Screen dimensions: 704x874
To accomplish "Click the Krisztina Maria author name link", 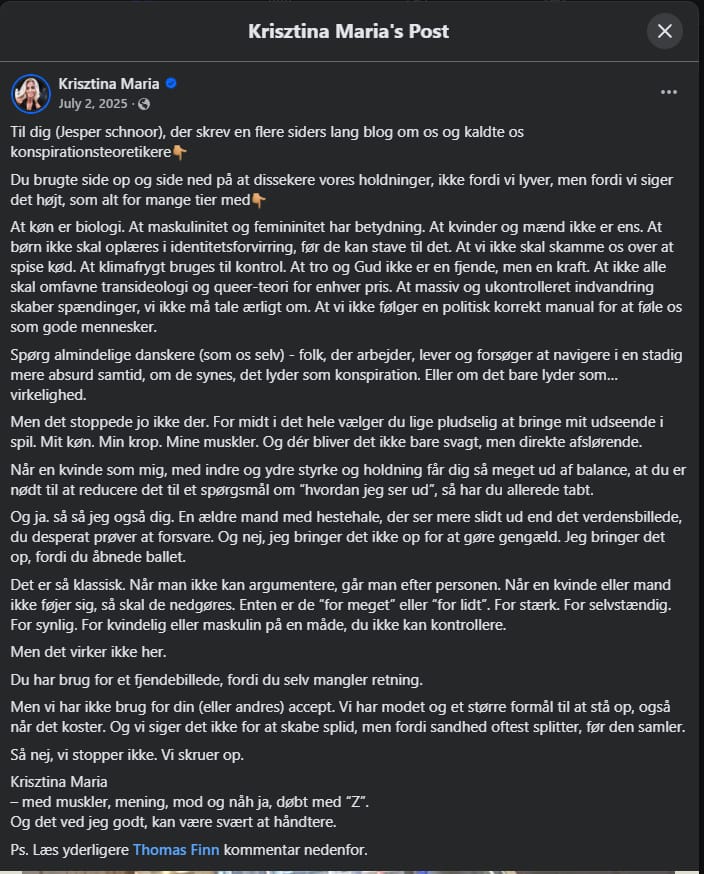I will pos(109,83).
